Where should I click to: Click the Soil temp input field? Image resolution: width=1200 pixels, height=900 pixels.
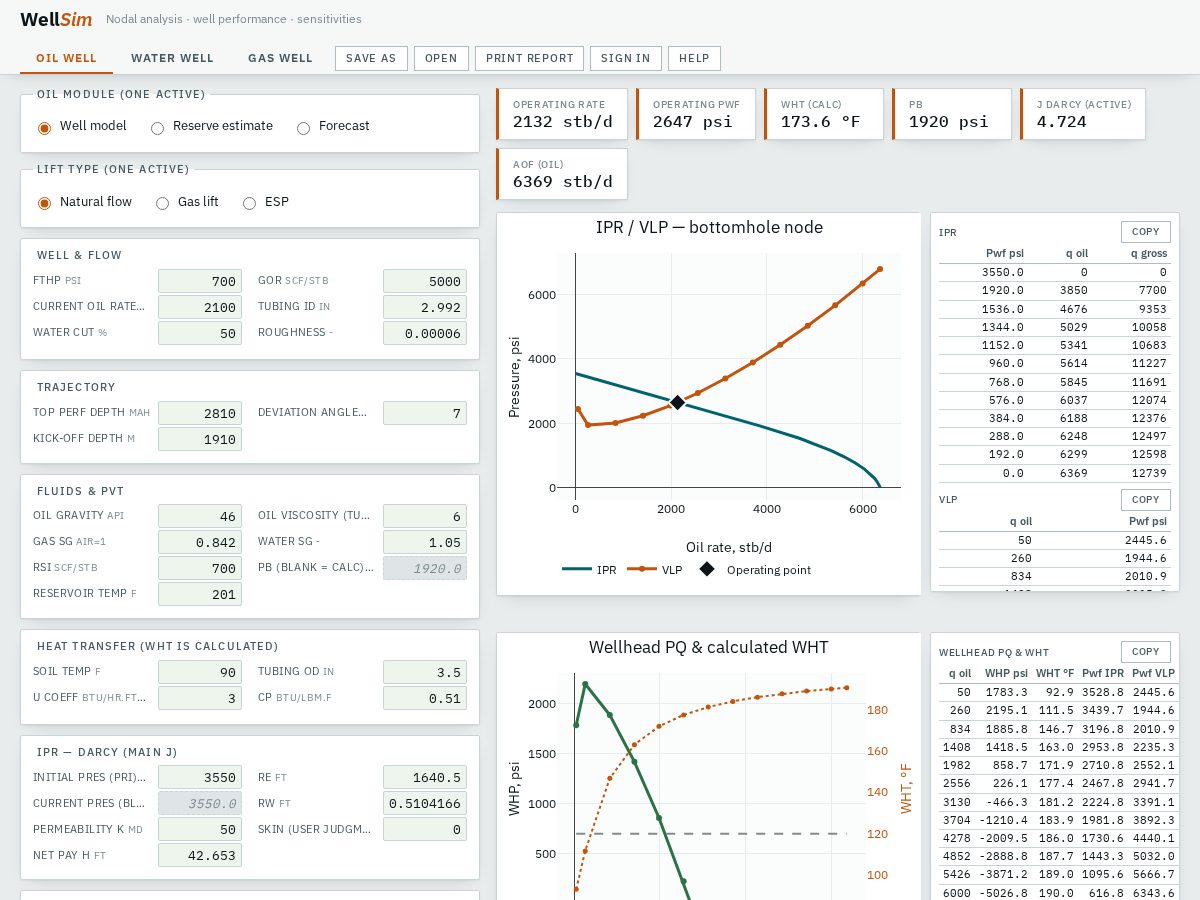tap(200, 672)
